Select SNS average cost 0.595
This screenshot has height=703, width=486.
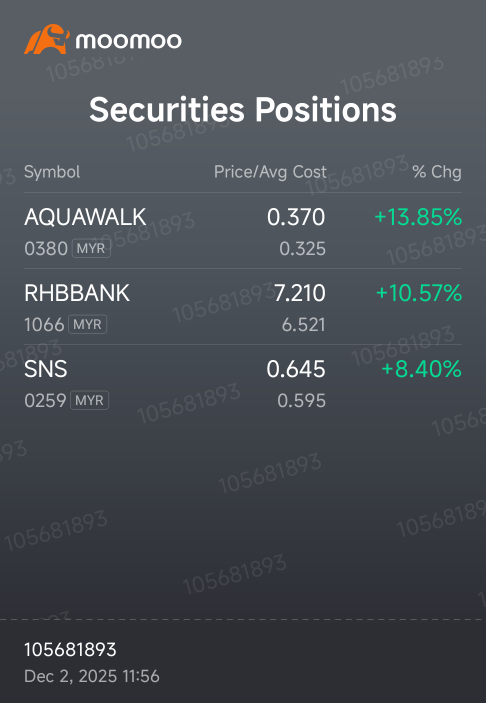[x=301, y=401]
